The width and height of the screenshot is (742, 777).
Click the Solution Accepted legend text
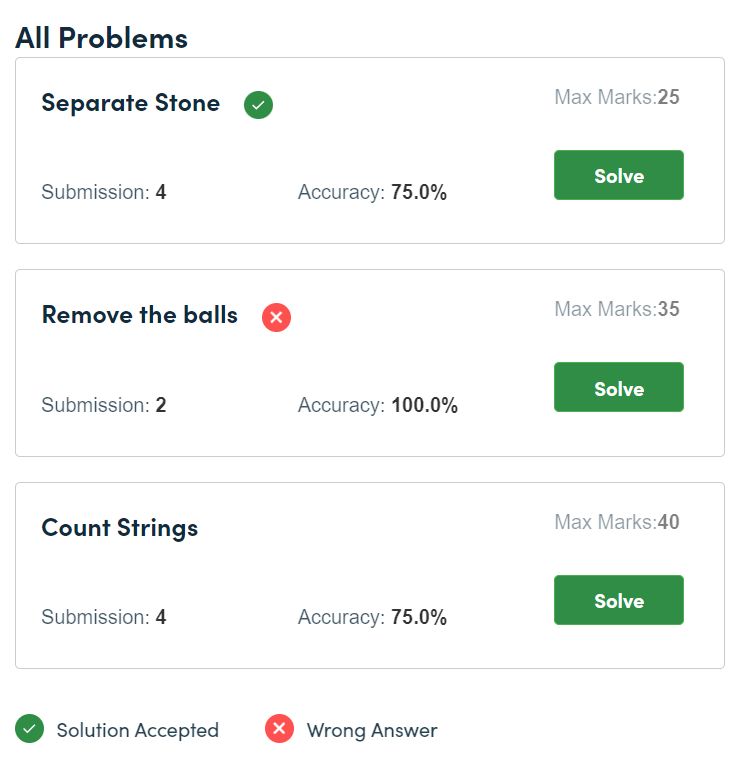pos(138,730)
